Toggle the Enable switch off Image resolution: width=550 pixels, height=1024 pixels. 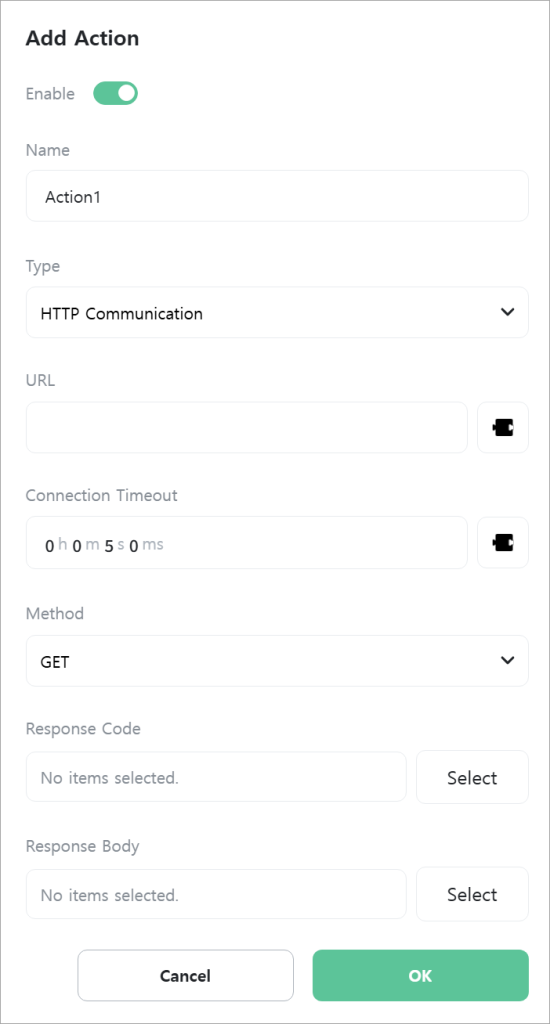click(x=116, y=93)
